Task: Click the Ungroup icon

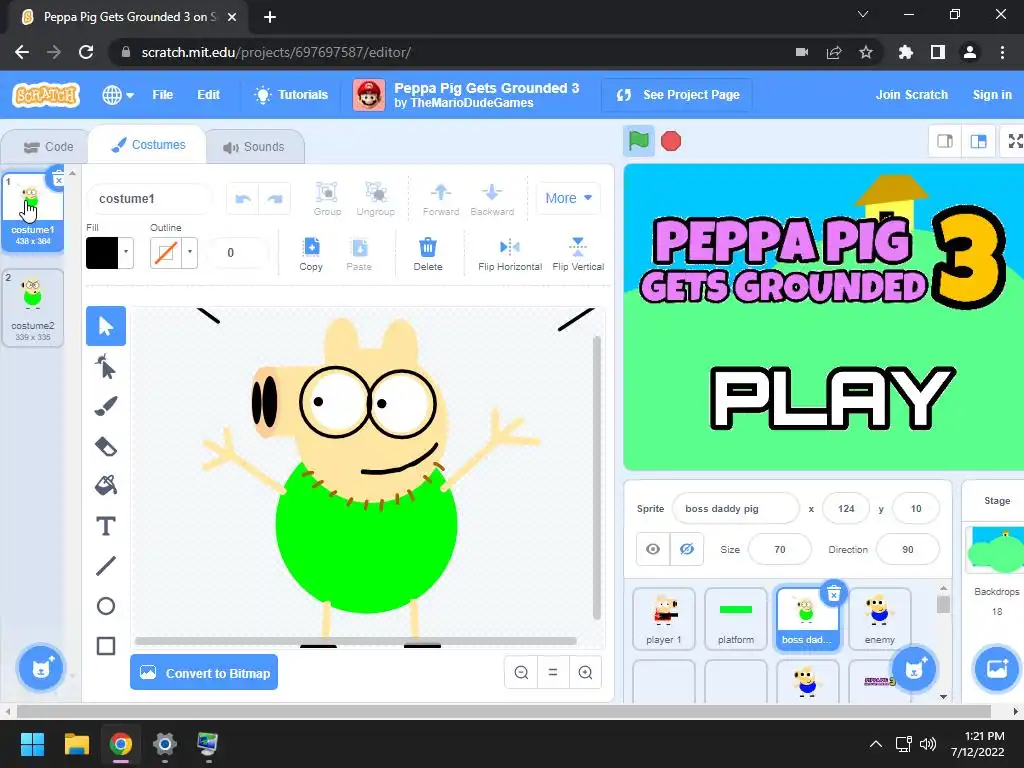Action: tap(376, 199)
